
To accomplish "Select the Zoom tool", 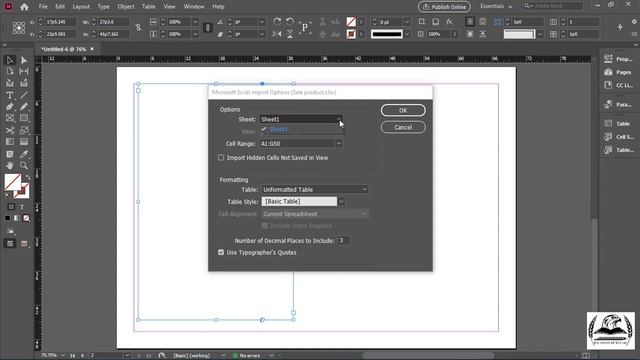I will [24, 165].
